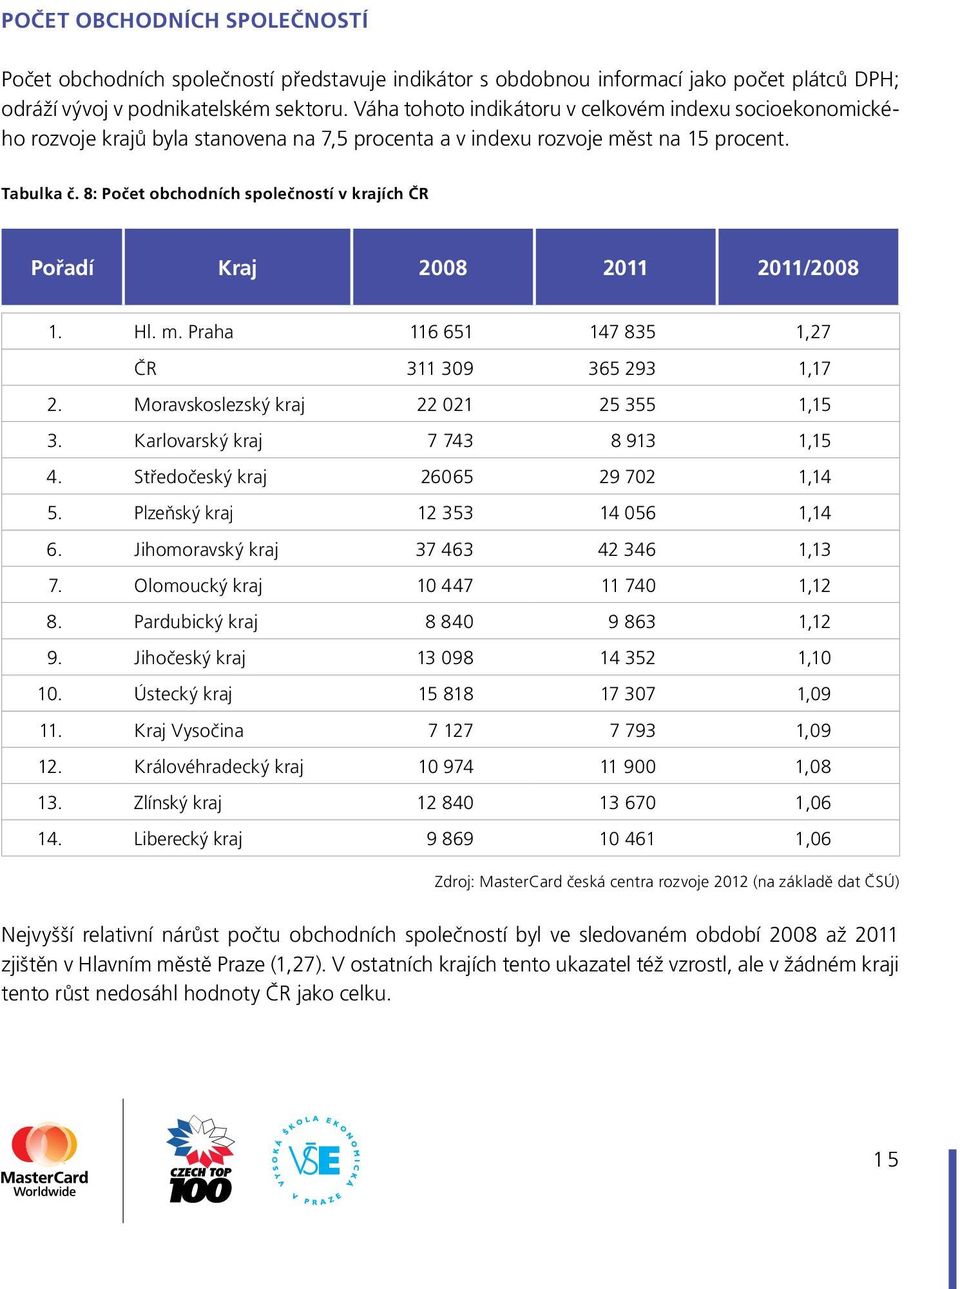The width and height of the screenshot is (960, 1289).
Task: Click the value '26065' for Středočeský kraj
Action: 447,477
